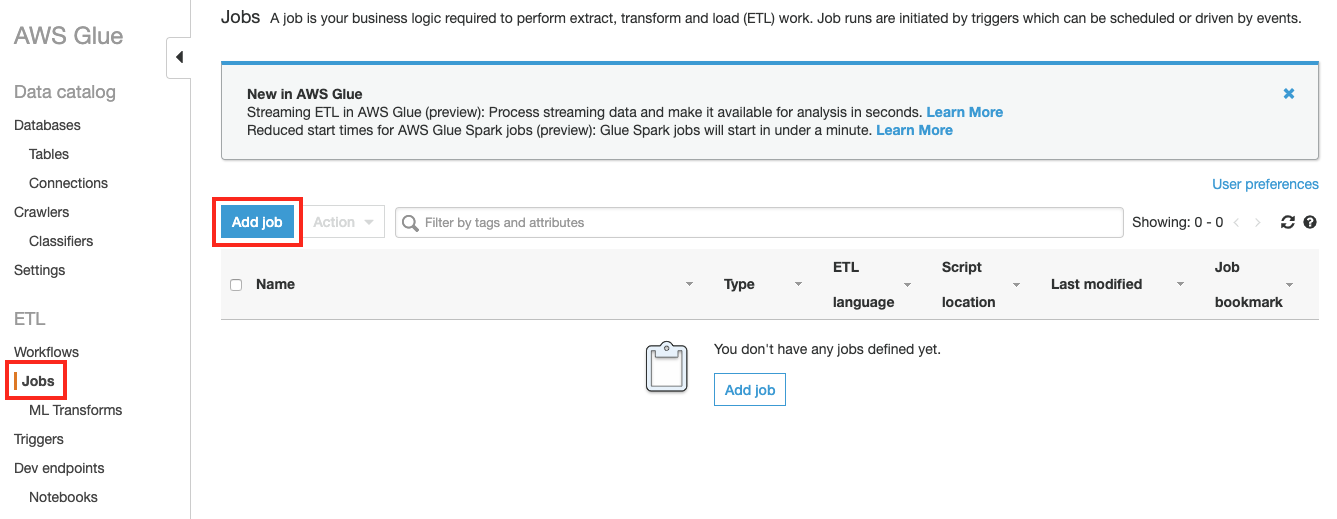Select Triggers in the sidebar
This screenshot has width=1337, height=519.
pyautogui.click(x=39, y=439)
